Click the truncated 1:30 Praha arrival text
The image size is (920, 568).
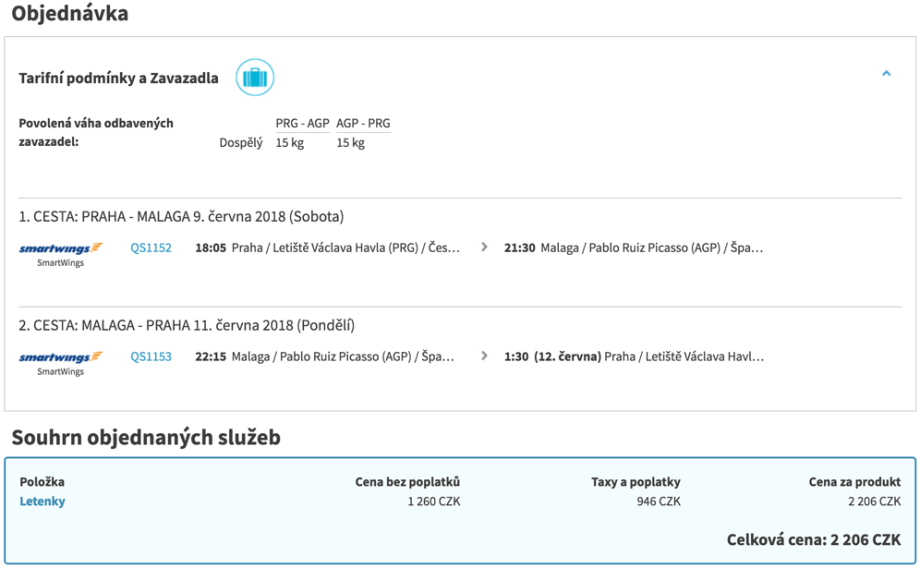pos(634,356)
